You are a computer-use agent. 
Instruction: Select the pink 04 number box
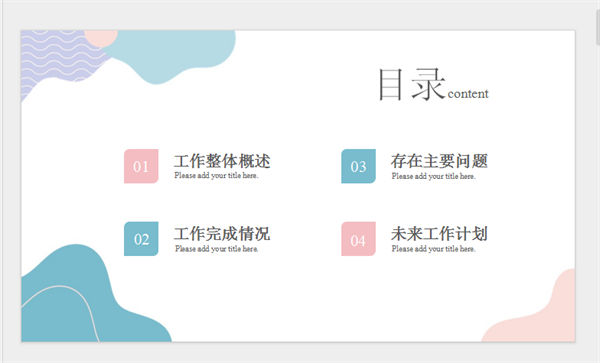pyautogui.click(x=358, y=239)
